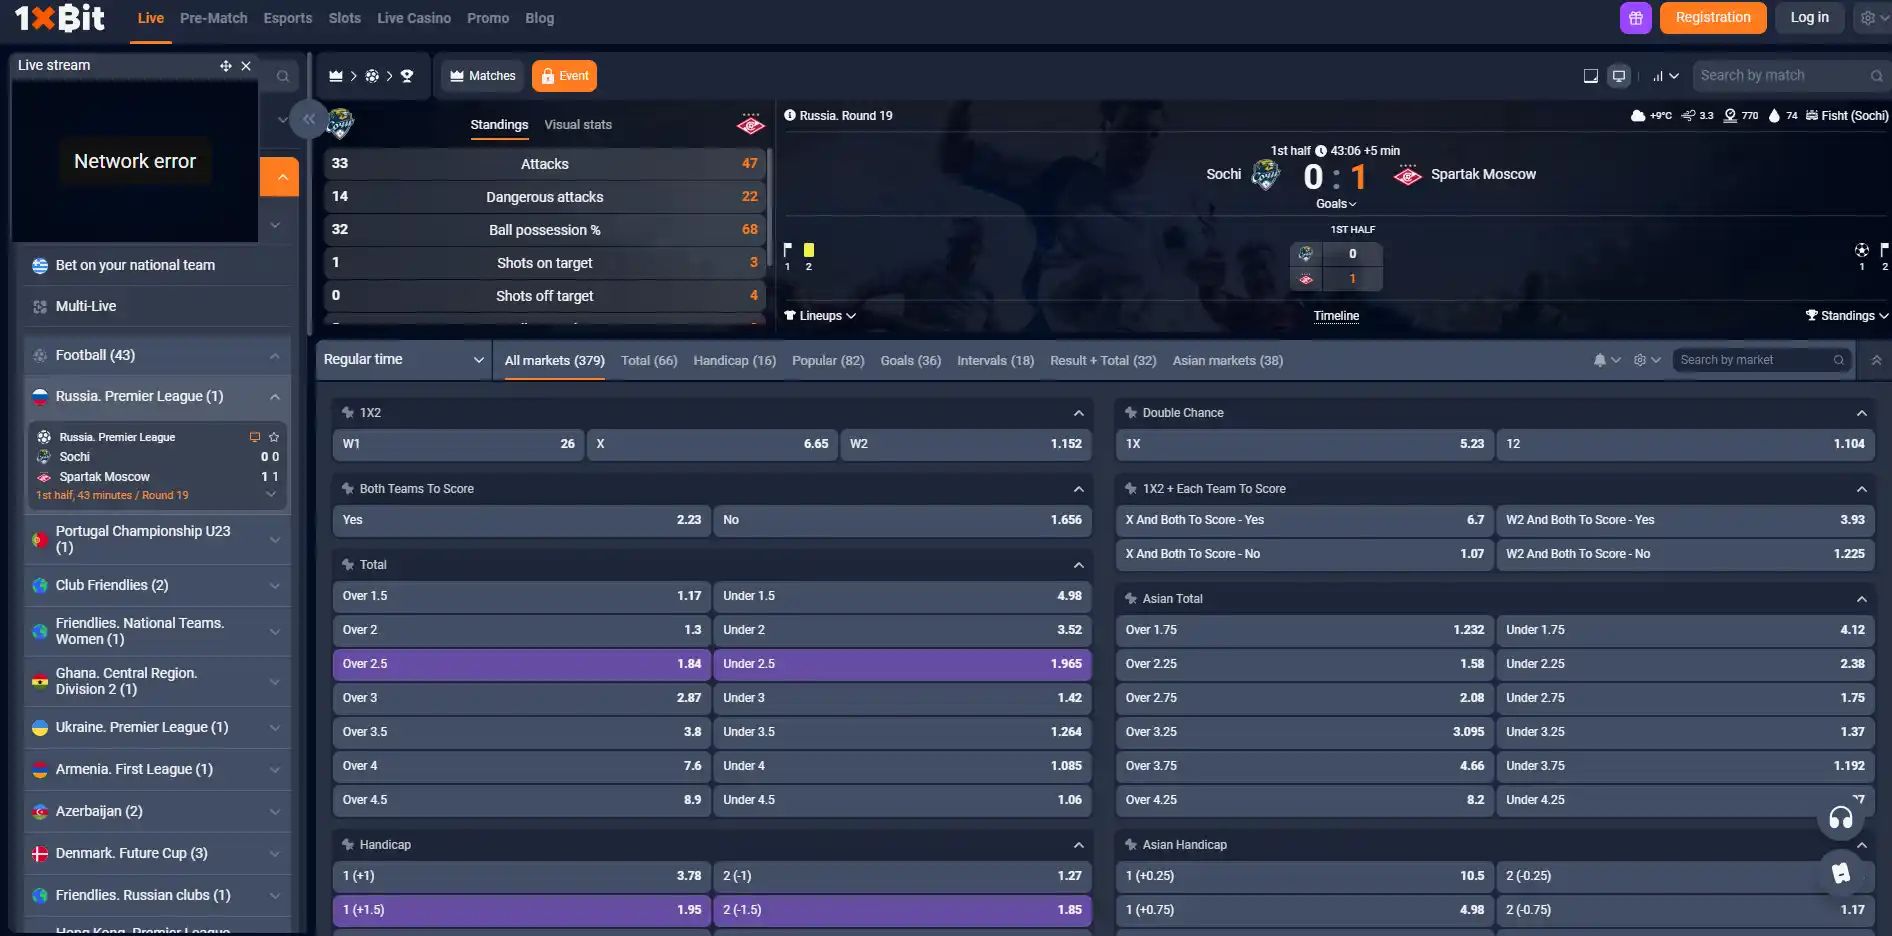Collapse all markets with double-chevron icon
This screenshot has width=1892, height=936.
pyautogui.click(x=1876, y=360)
